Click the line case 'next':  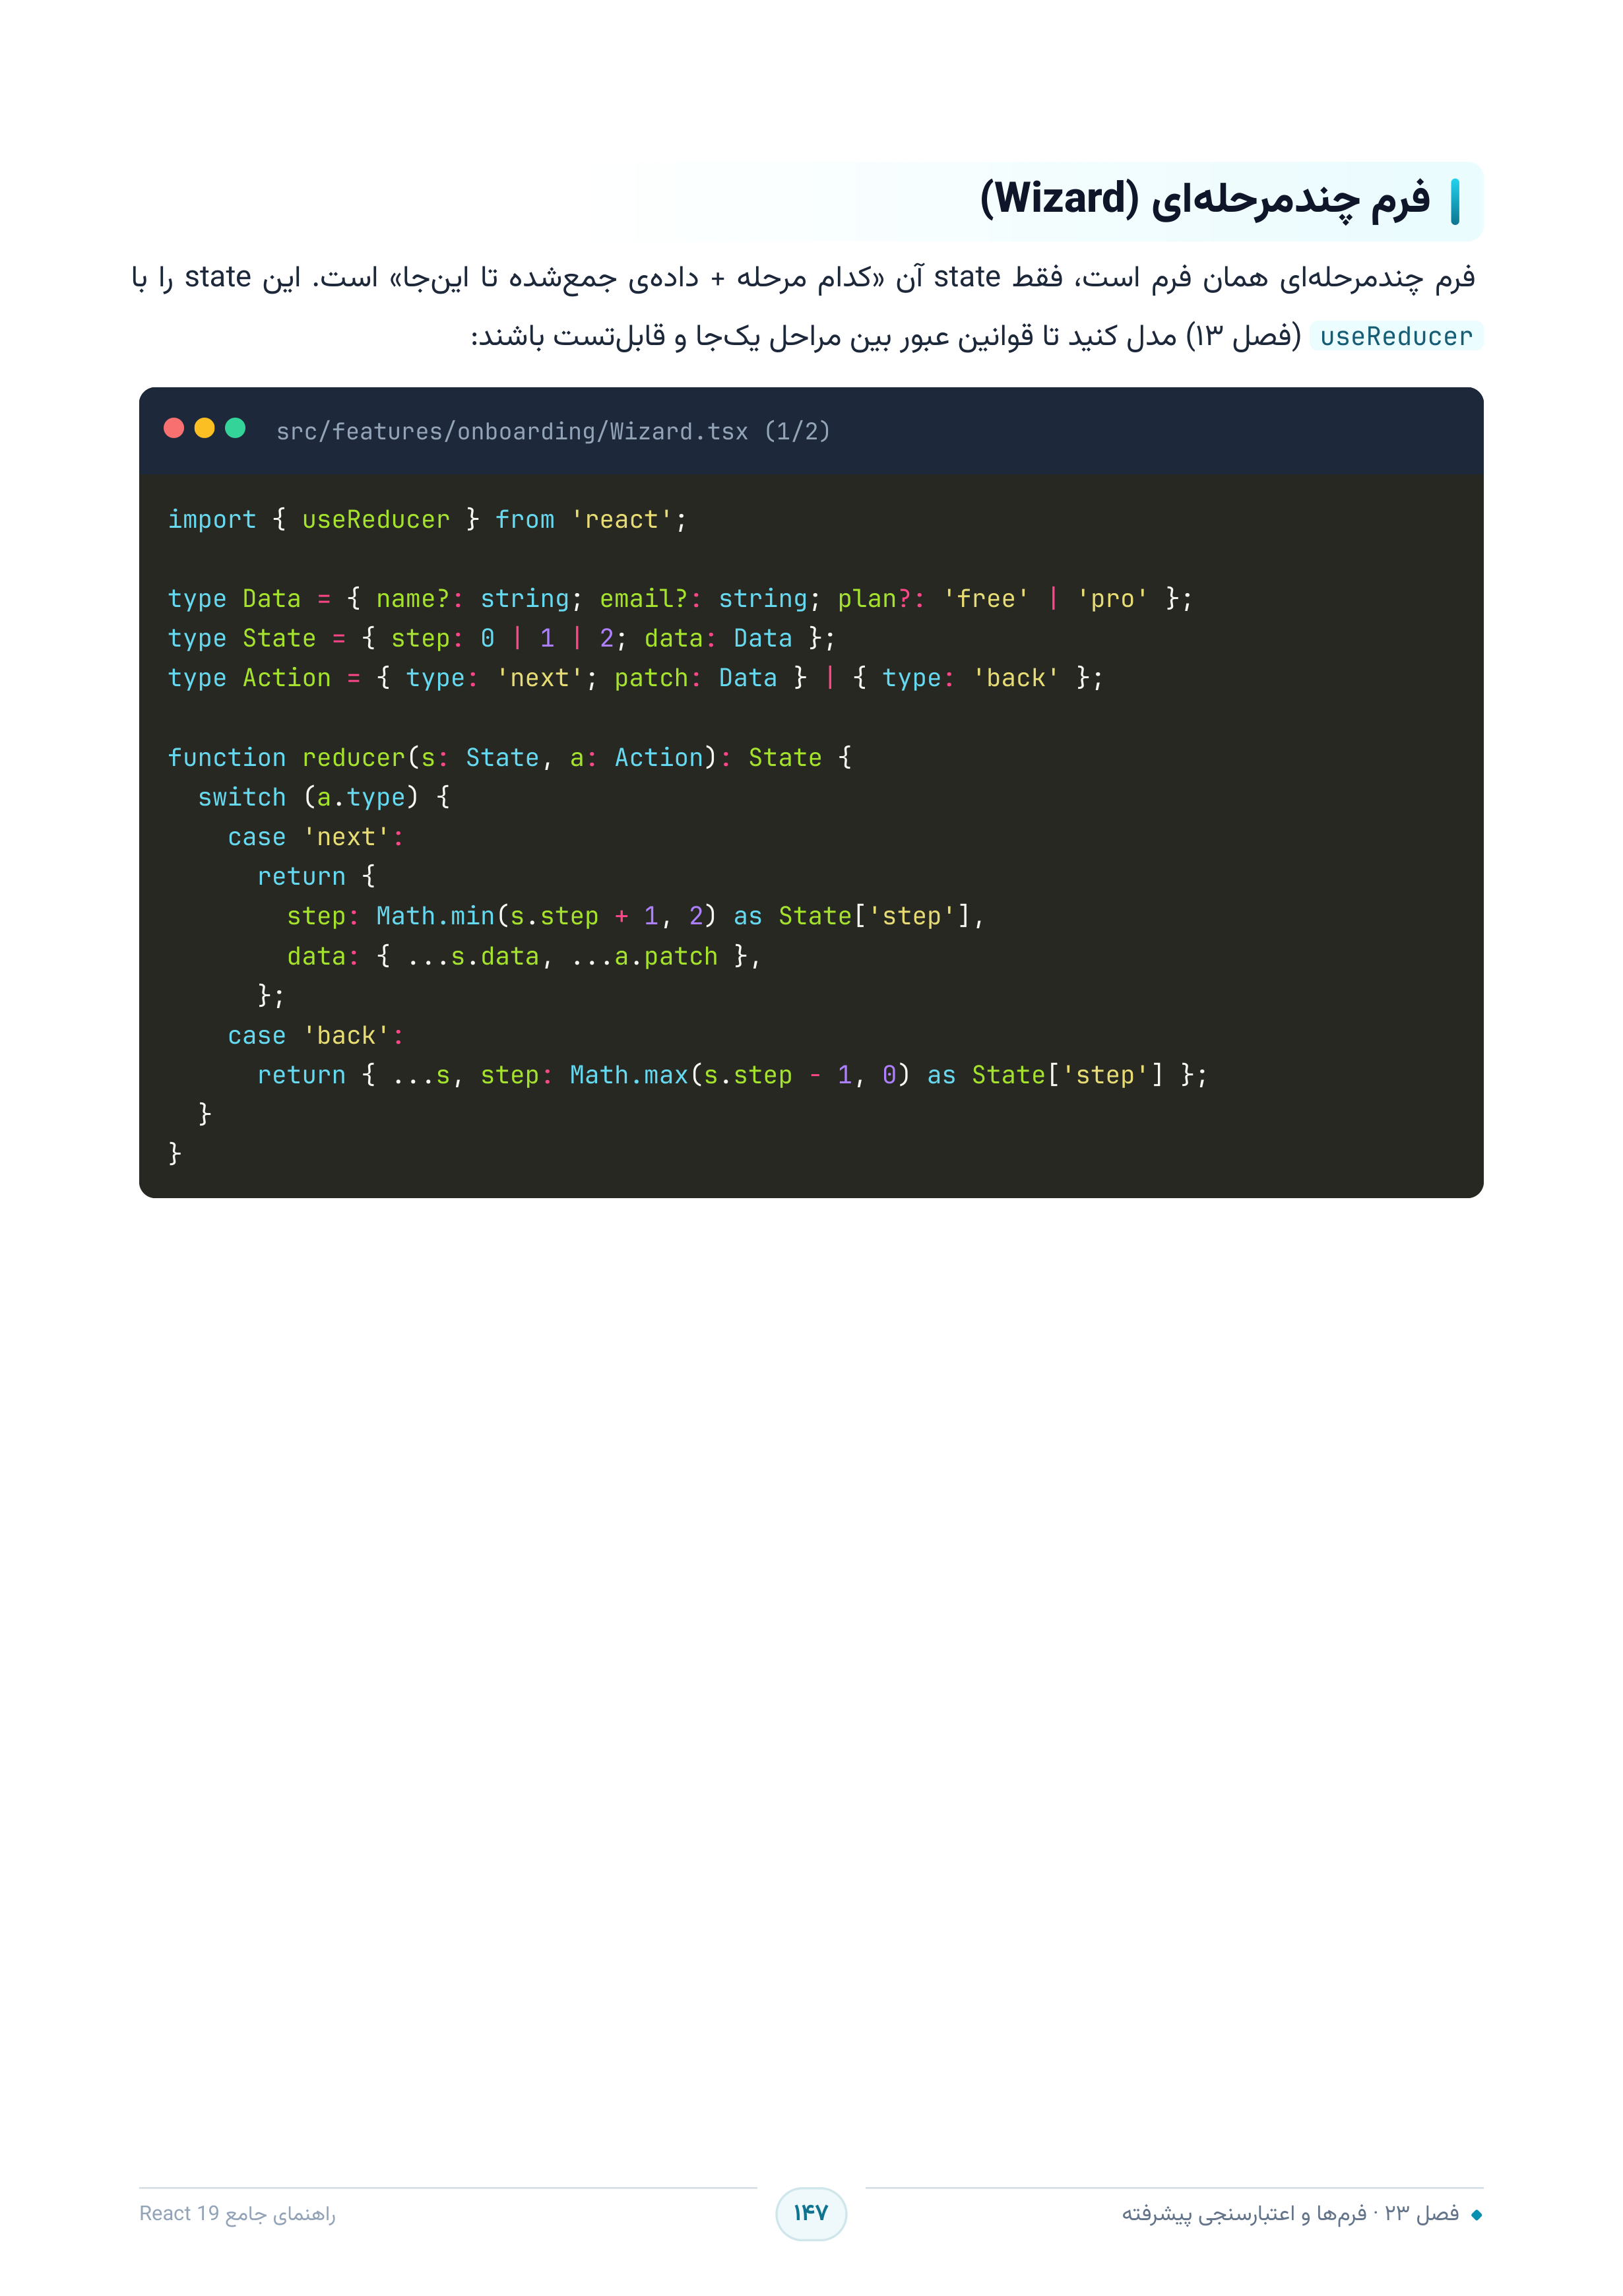point(315,837)
